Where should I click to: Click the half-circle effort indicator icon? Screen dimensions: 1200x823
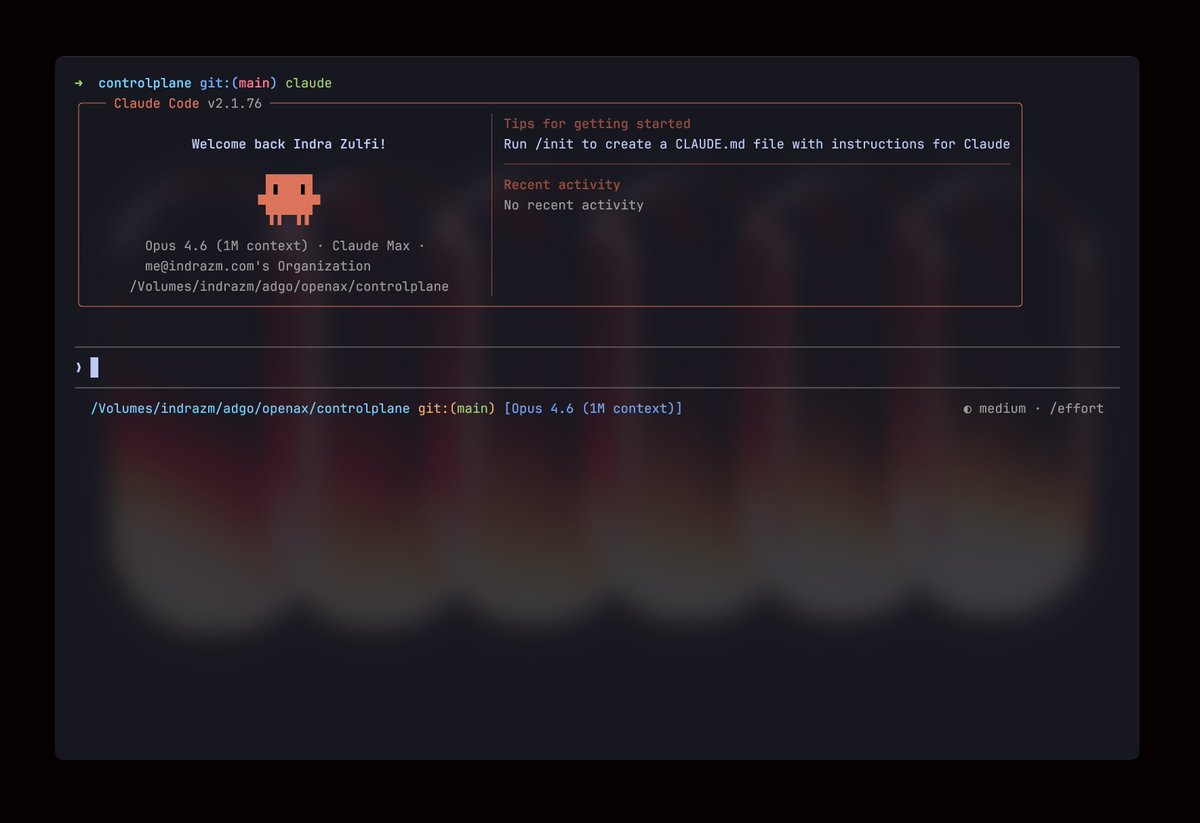967,409
